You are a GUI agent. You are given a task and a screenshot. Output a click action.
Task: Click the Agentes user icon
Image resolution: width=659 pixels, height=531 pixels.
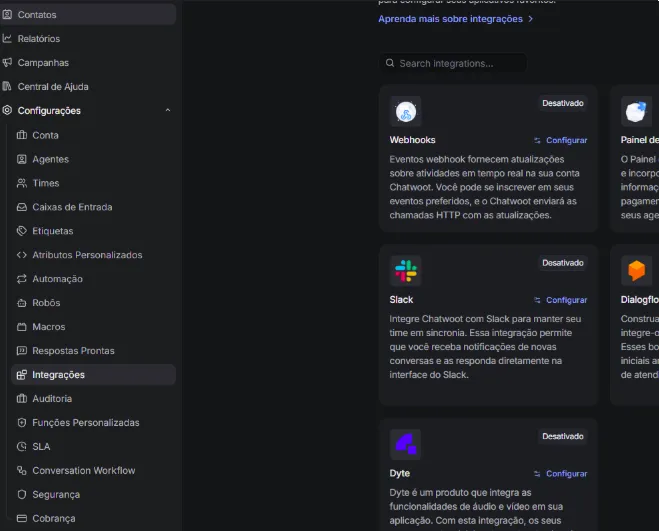click(x=22, y=159)
